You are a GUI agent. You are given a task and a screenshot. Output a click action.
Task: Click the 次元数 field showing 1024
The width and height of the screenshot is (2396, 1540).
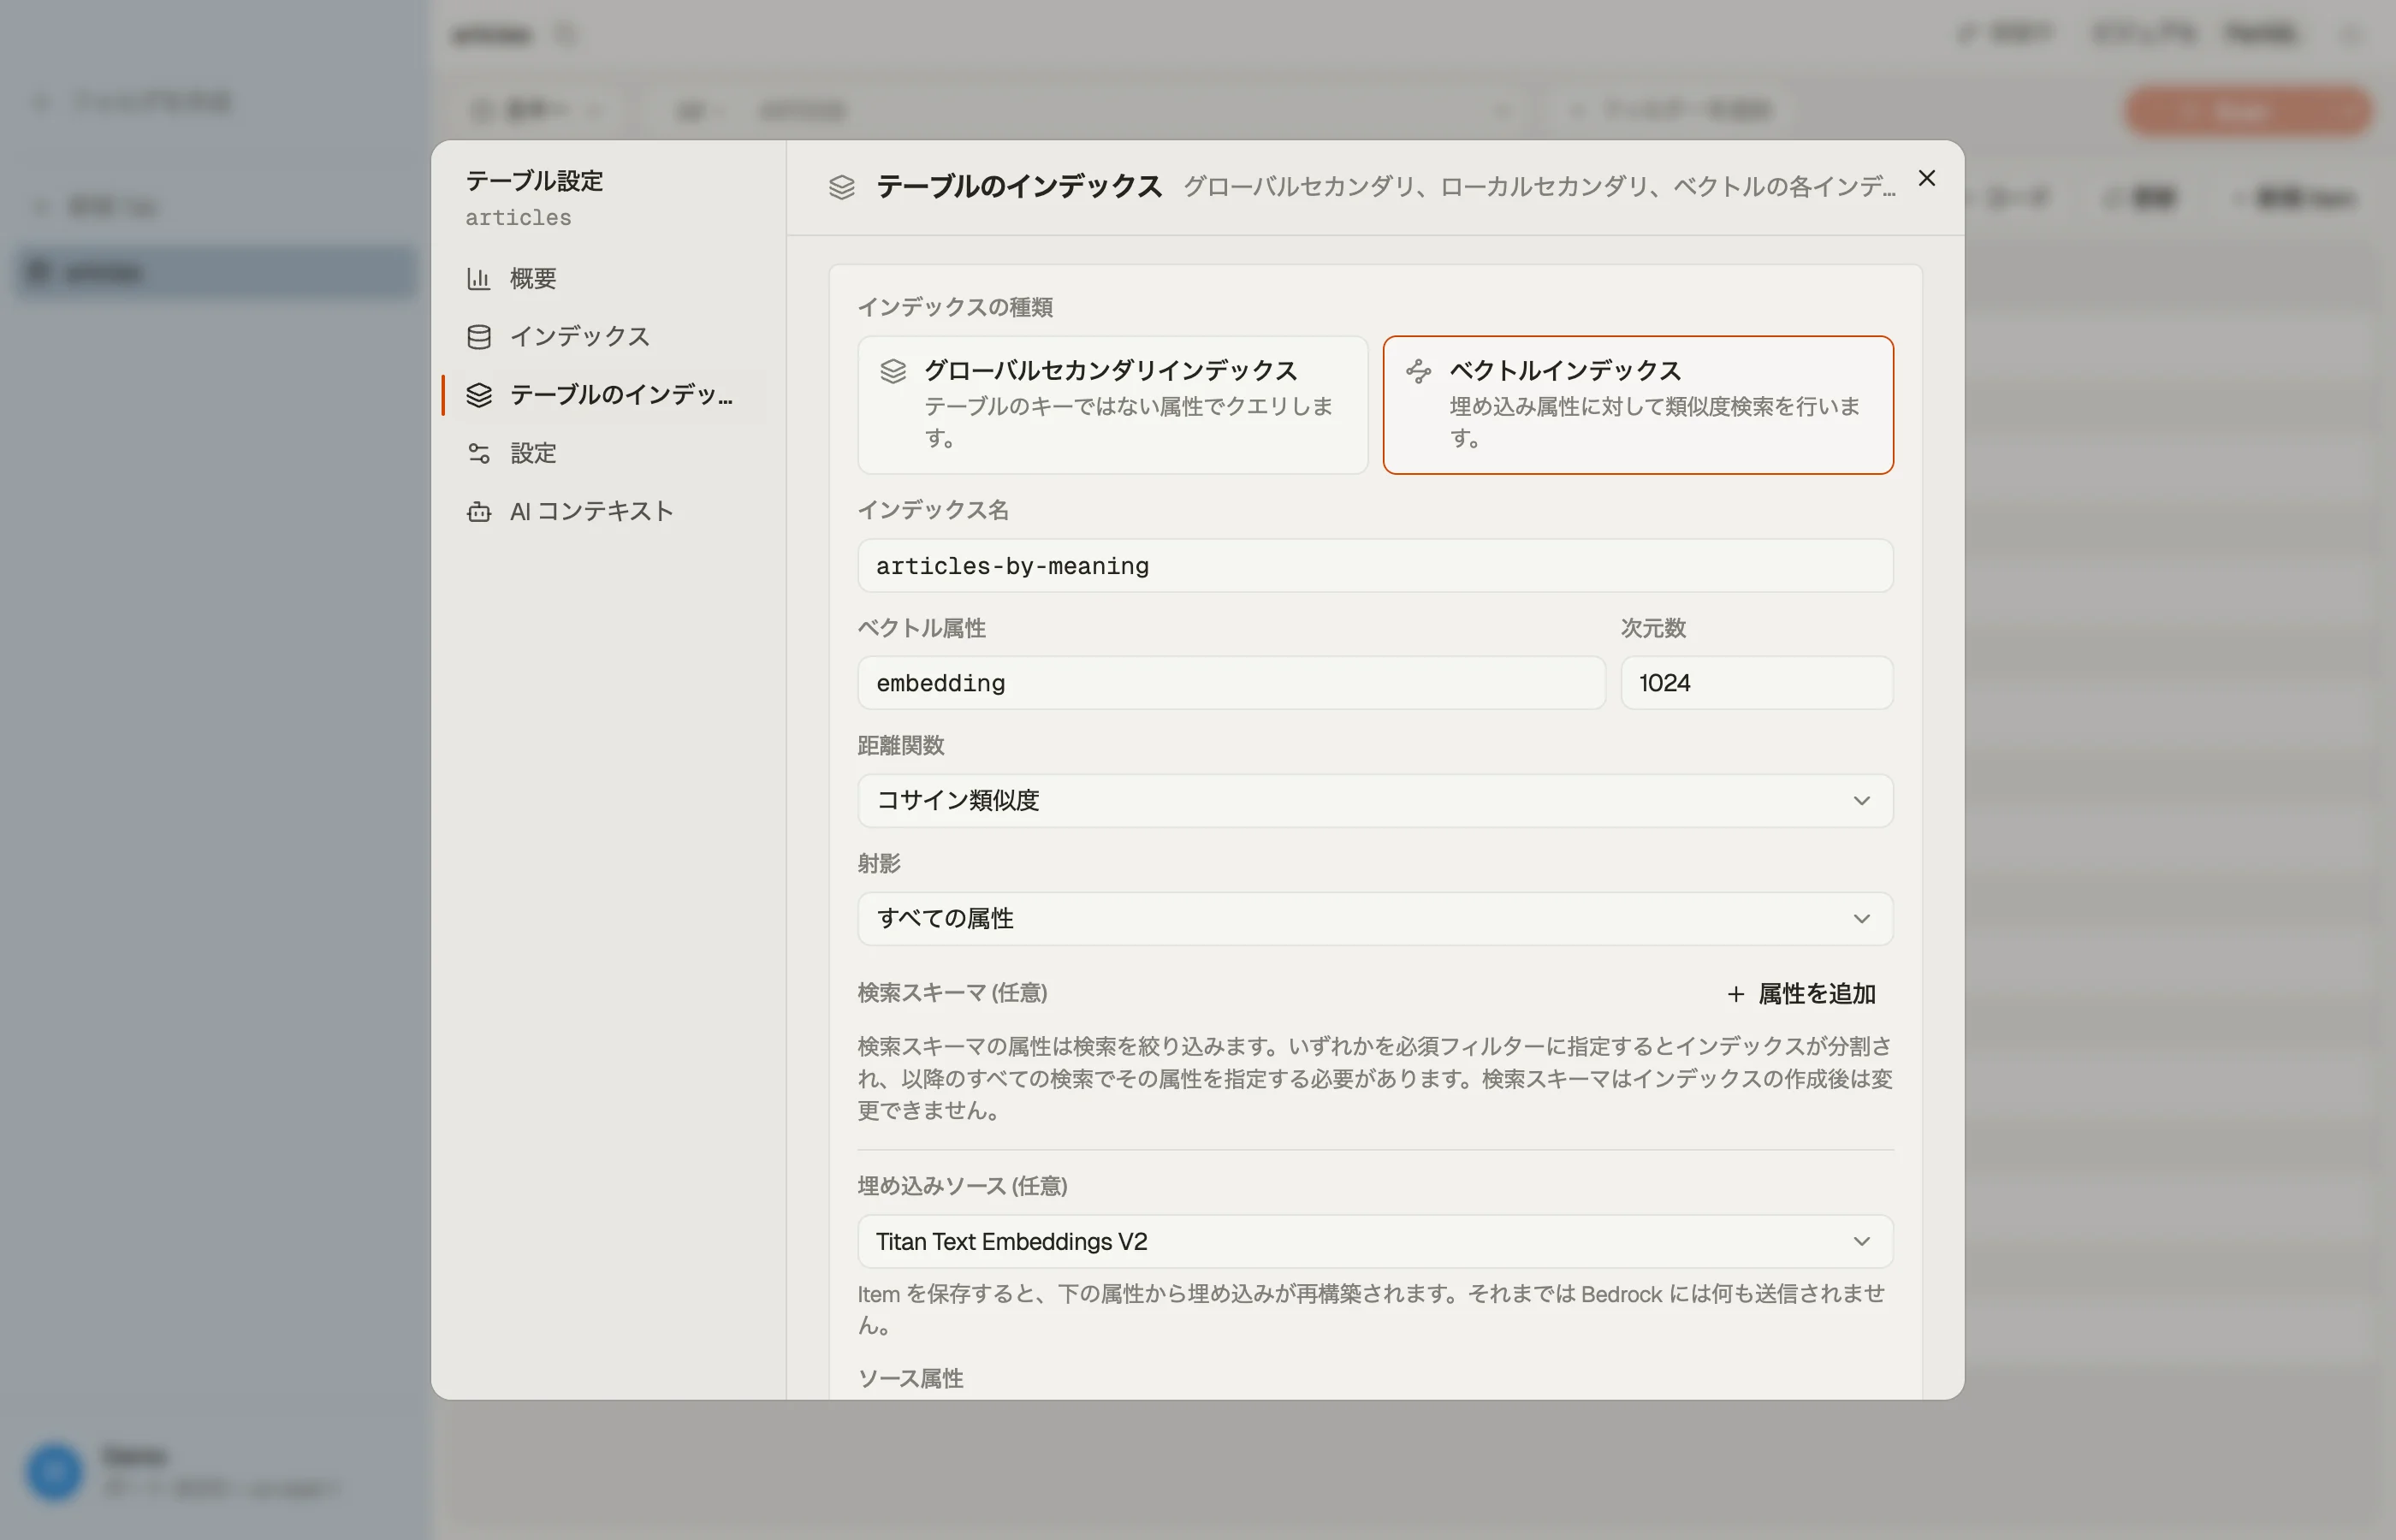pyautogui.click(x=1756, y=683)
